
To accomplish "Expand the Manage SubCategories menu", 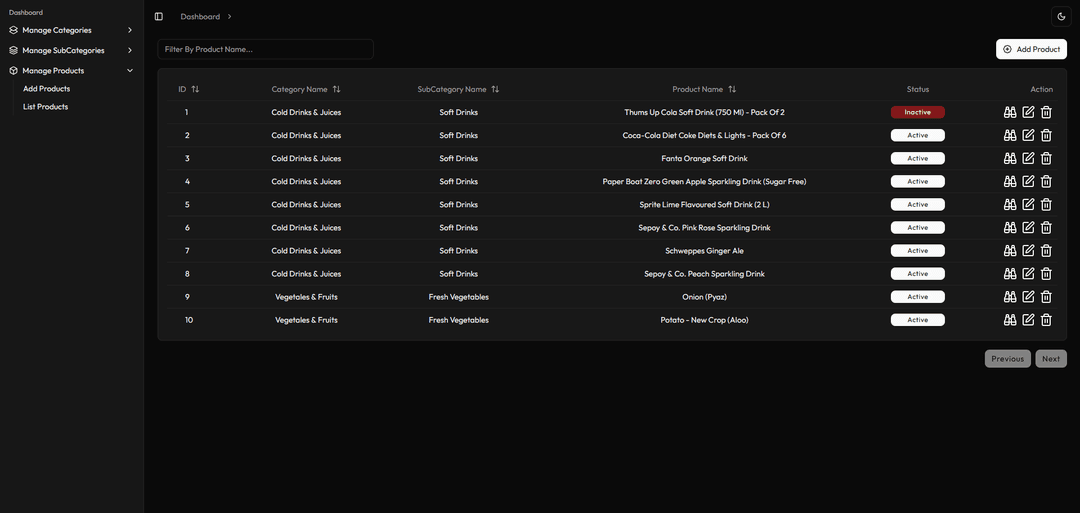I will pyautogui.click(x=71, y=50).
